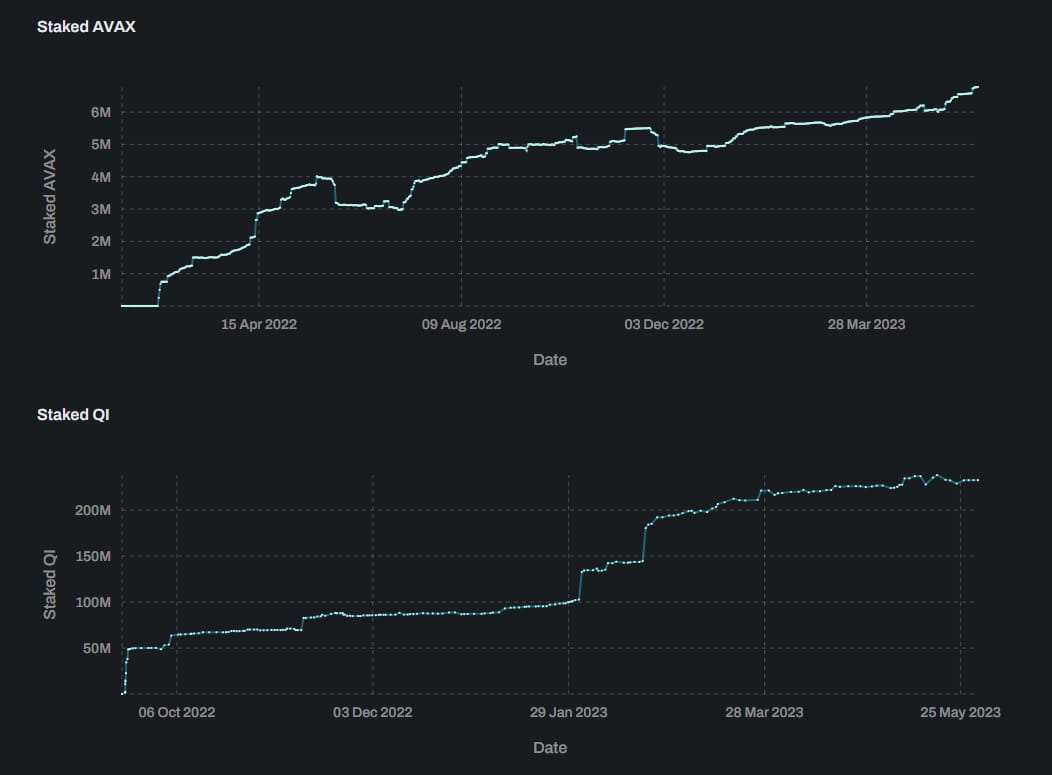1052x775 pixels.
Task: Select the 09 Aug 2022 axis label
Action: tap(460, 324)
